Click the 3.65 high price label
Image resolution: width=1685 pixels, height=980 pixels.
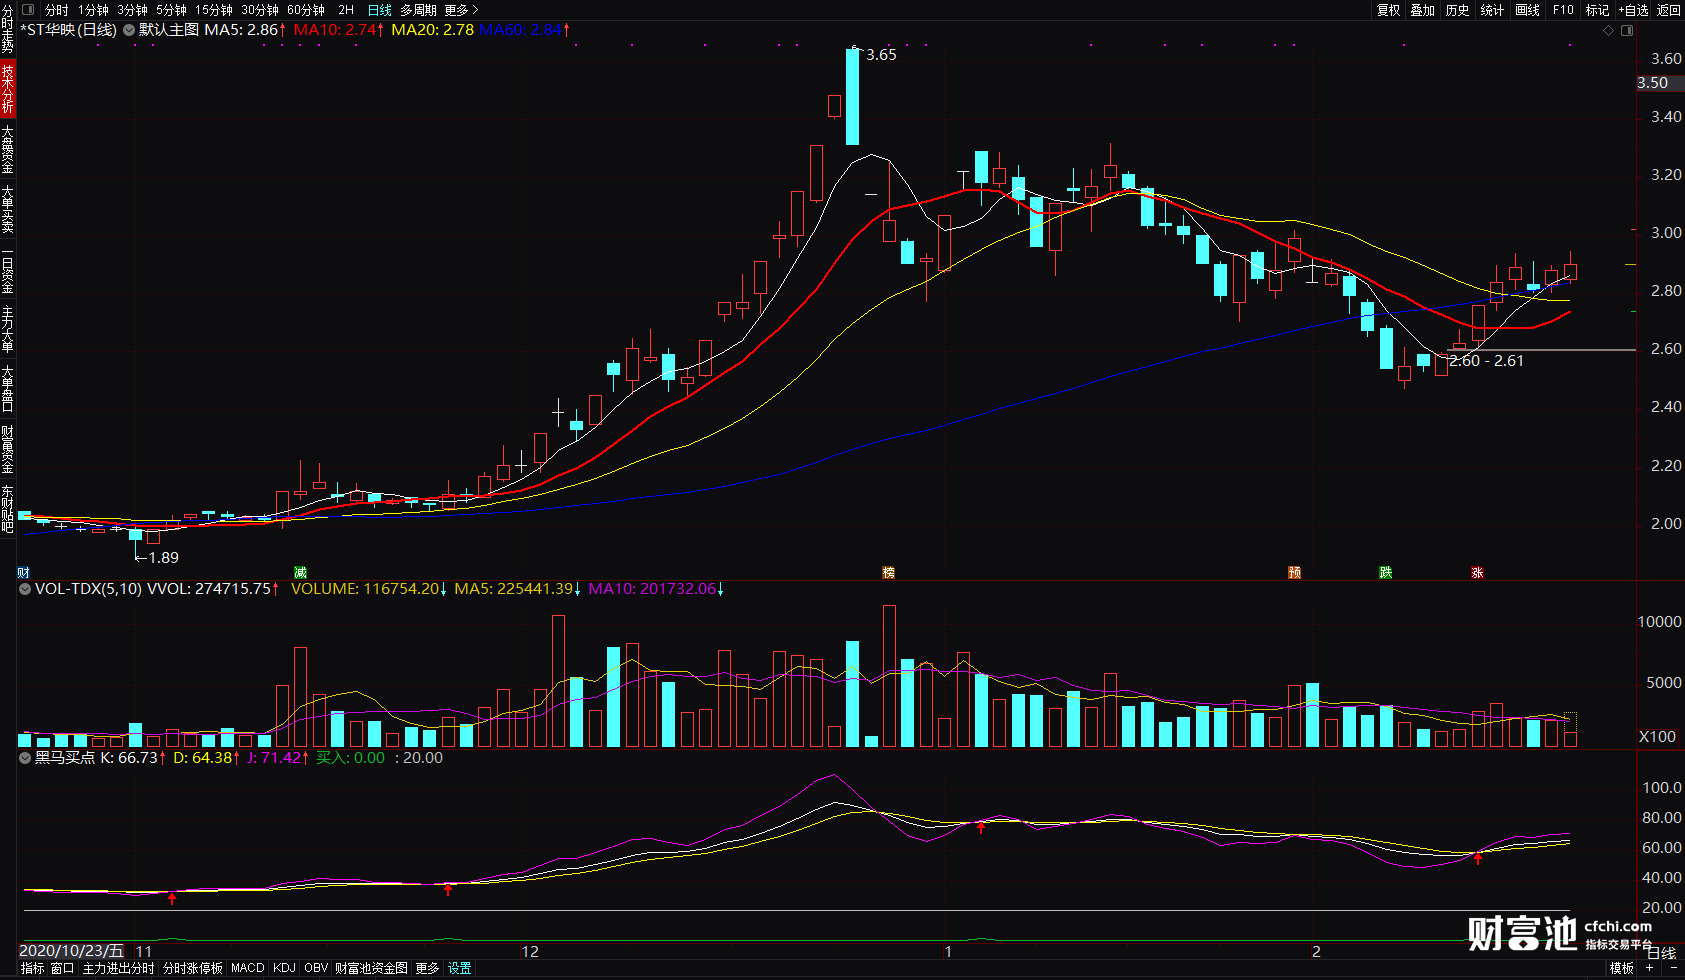(881, 55)
